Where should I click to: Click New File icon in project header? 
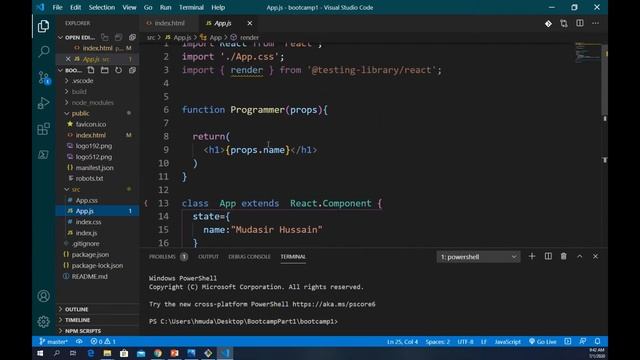click(91, 70)
